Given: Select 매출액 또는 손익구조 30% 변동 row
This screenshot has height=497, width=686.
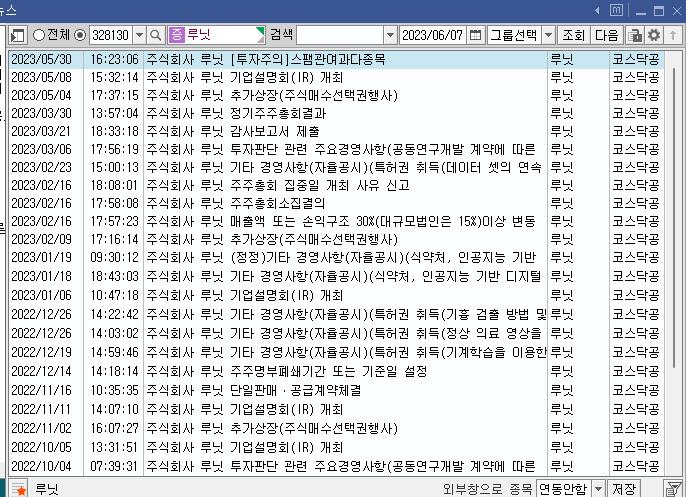Looking at the screenshot, I should (x=336, y=221).
